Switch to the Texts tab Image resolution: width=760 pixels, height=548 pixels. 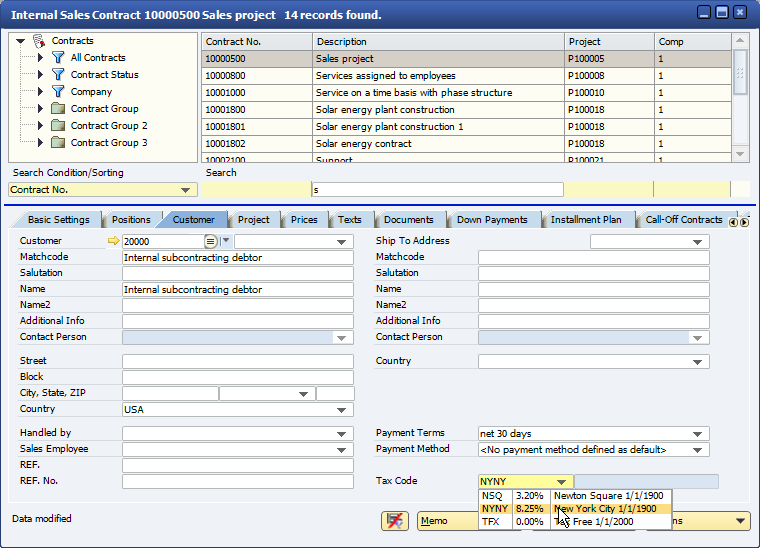coord(349,220)
